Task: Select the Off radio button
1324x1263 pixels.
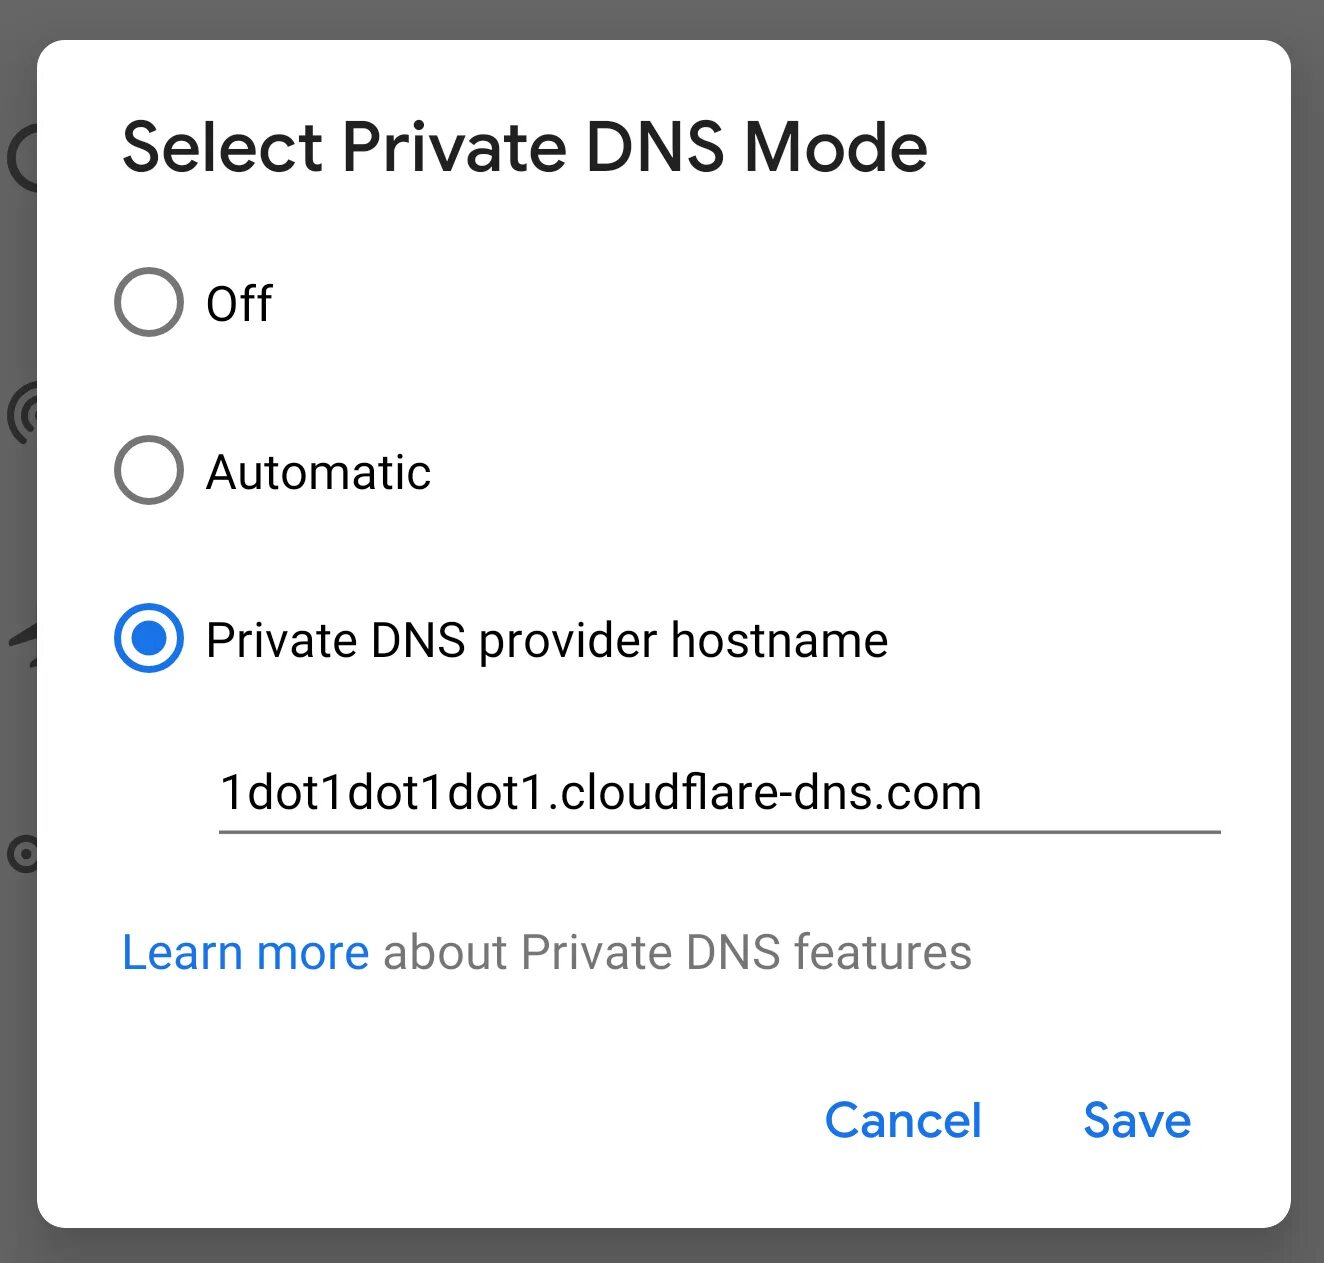Action: [149, 302]
